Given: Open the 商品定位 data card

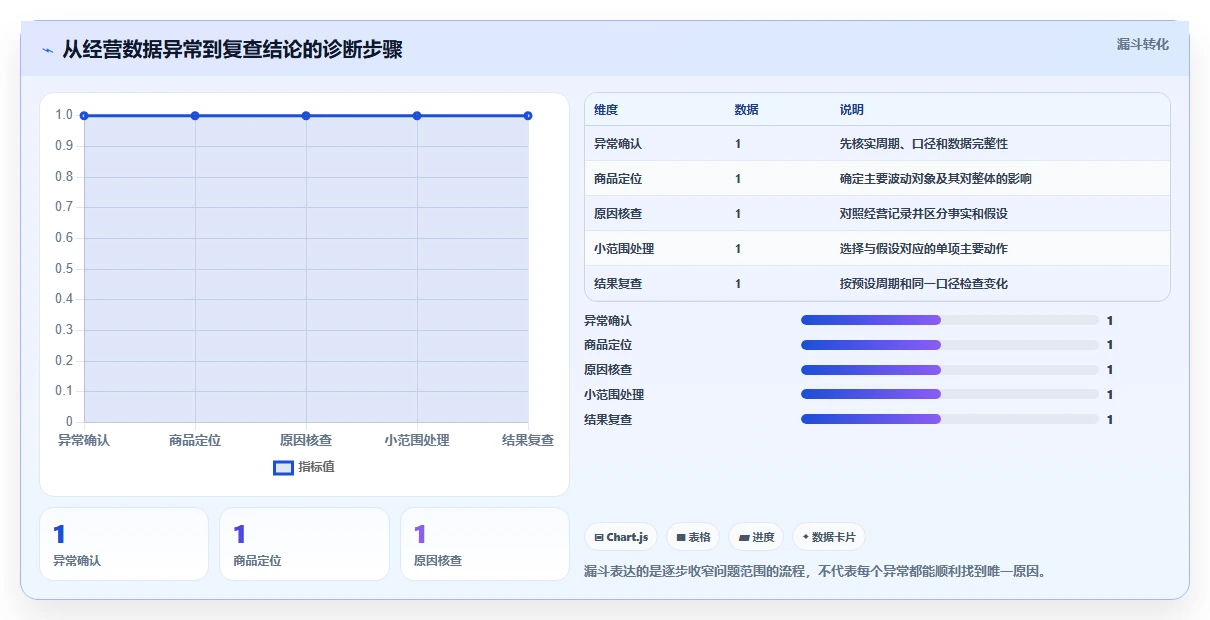Looking at the screenshot, I should click(x=304, y=544).
